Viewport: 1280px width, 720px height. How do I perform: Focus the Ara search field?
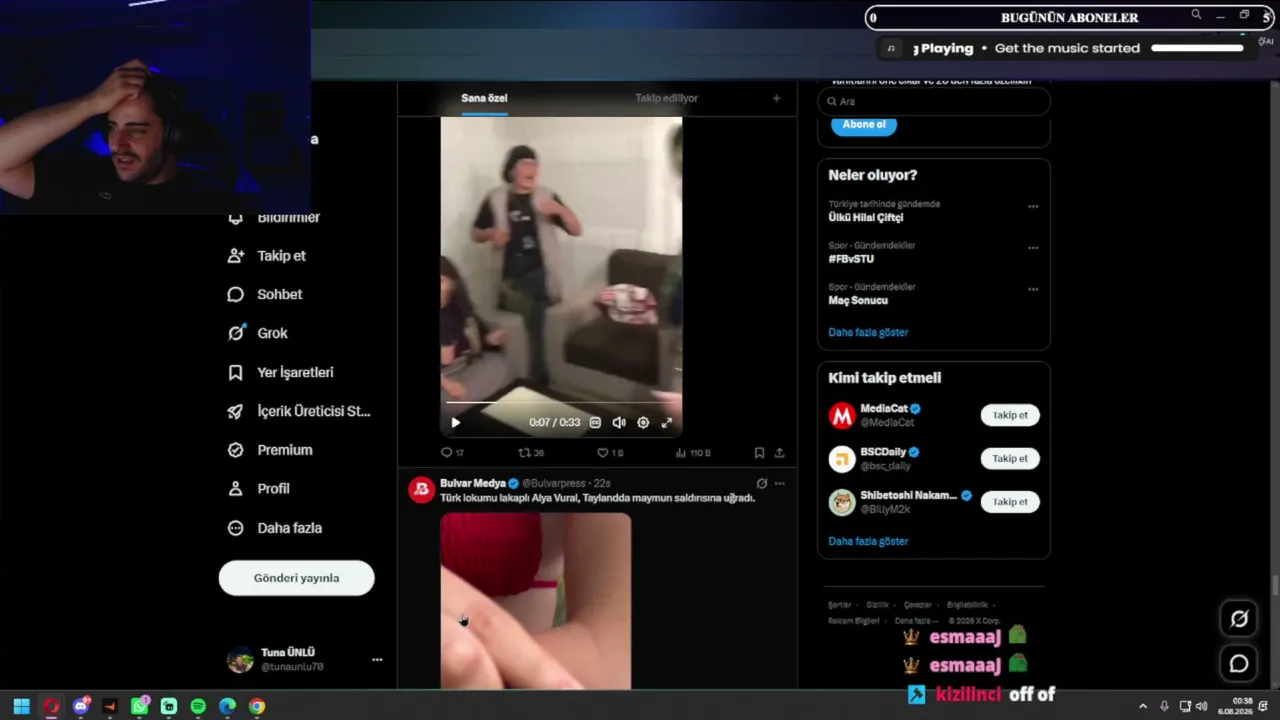(x=934, y=101)
